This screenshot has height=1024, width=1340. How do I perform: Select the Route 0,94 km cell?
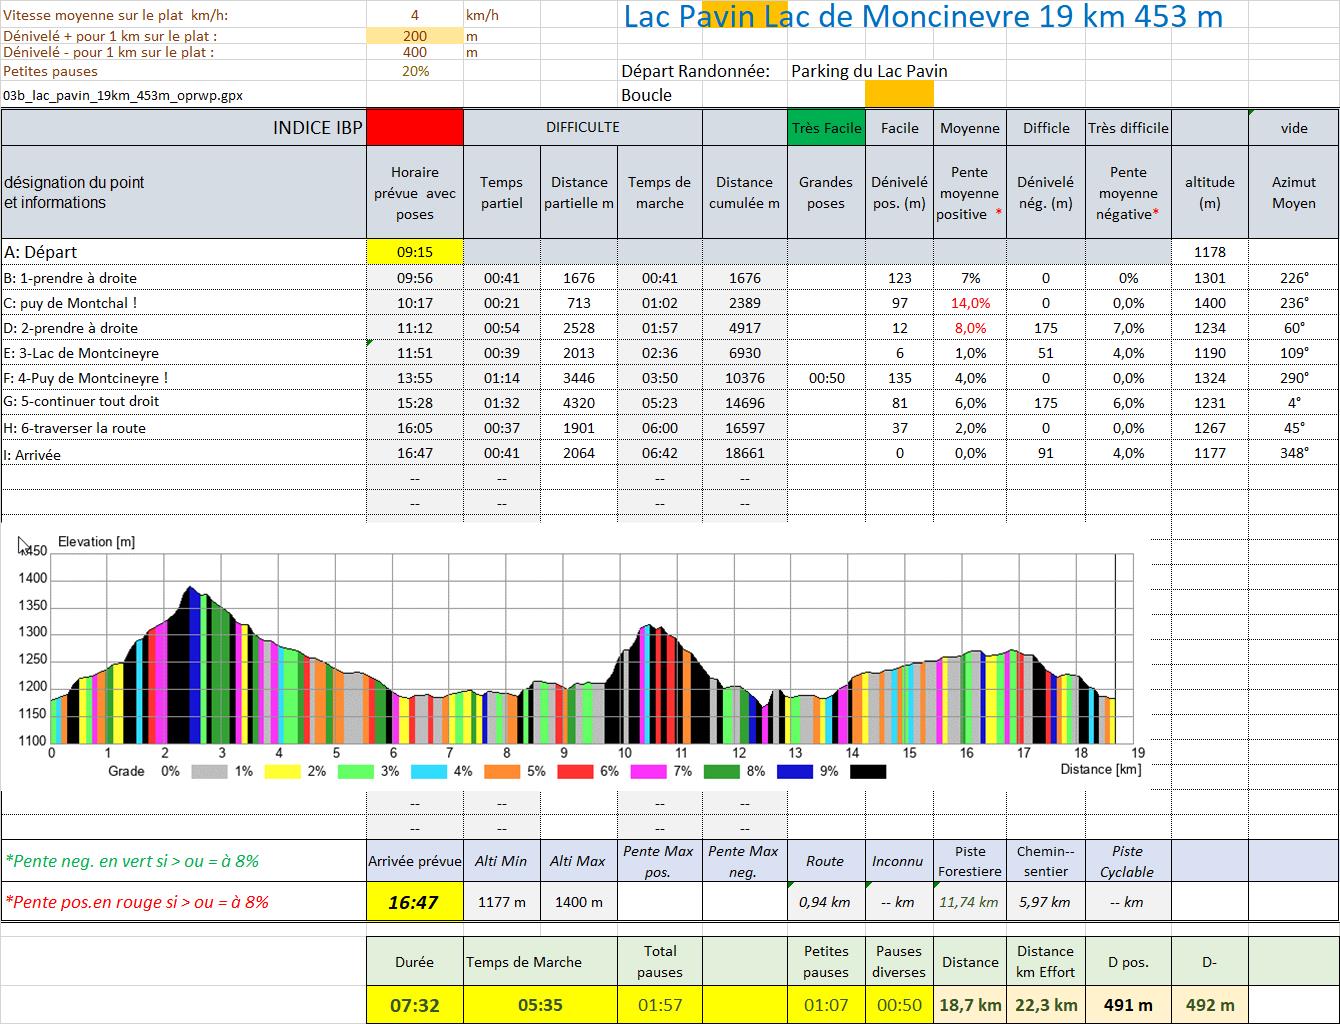(x=826, y=902)
